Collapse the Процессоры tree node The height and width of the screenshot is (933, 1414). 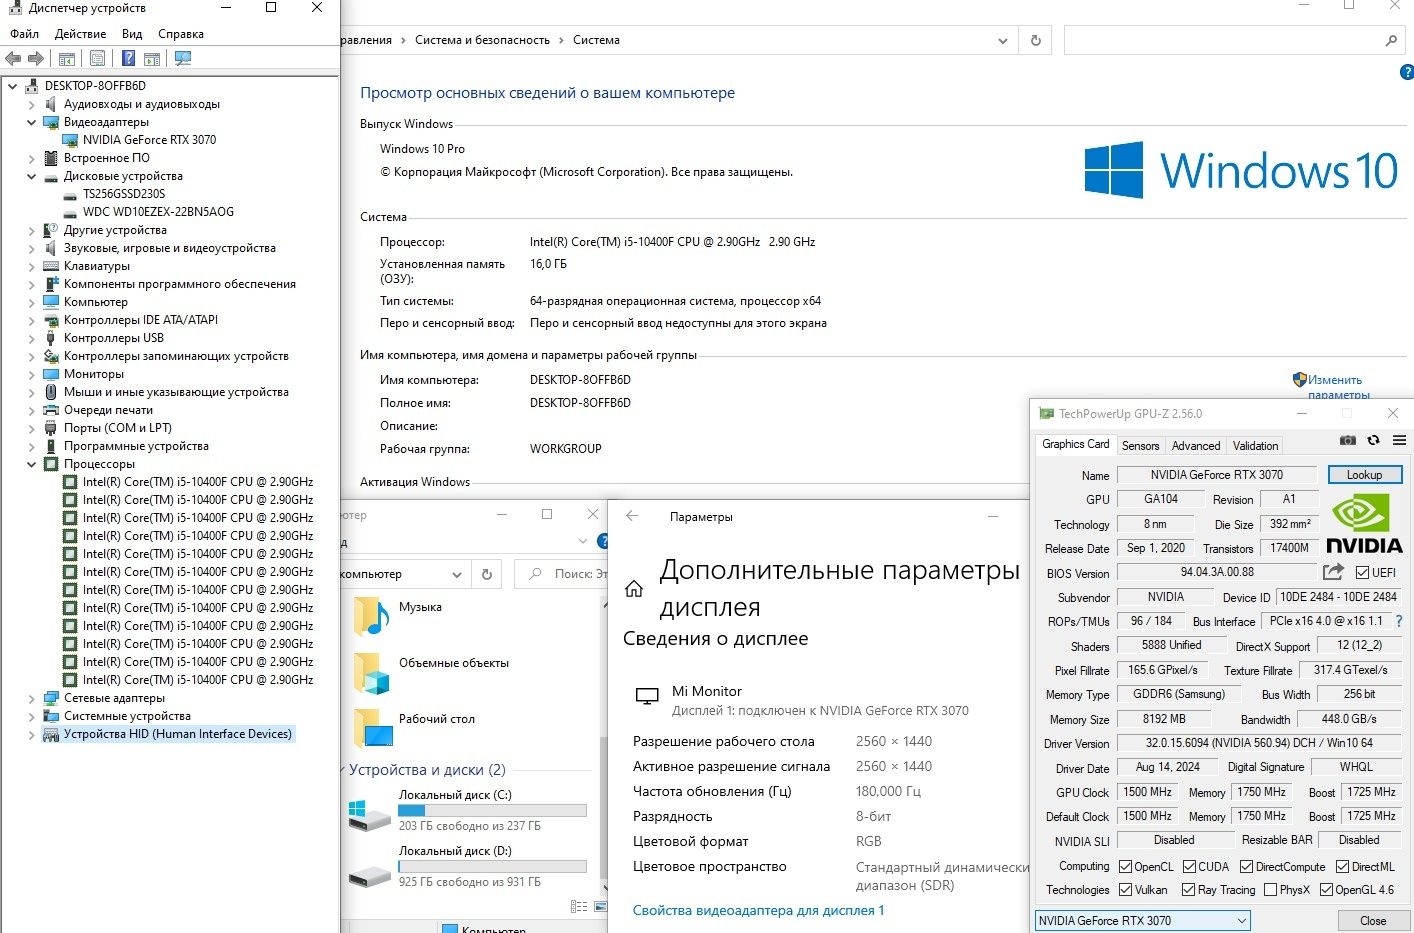(x=31, y=464)
